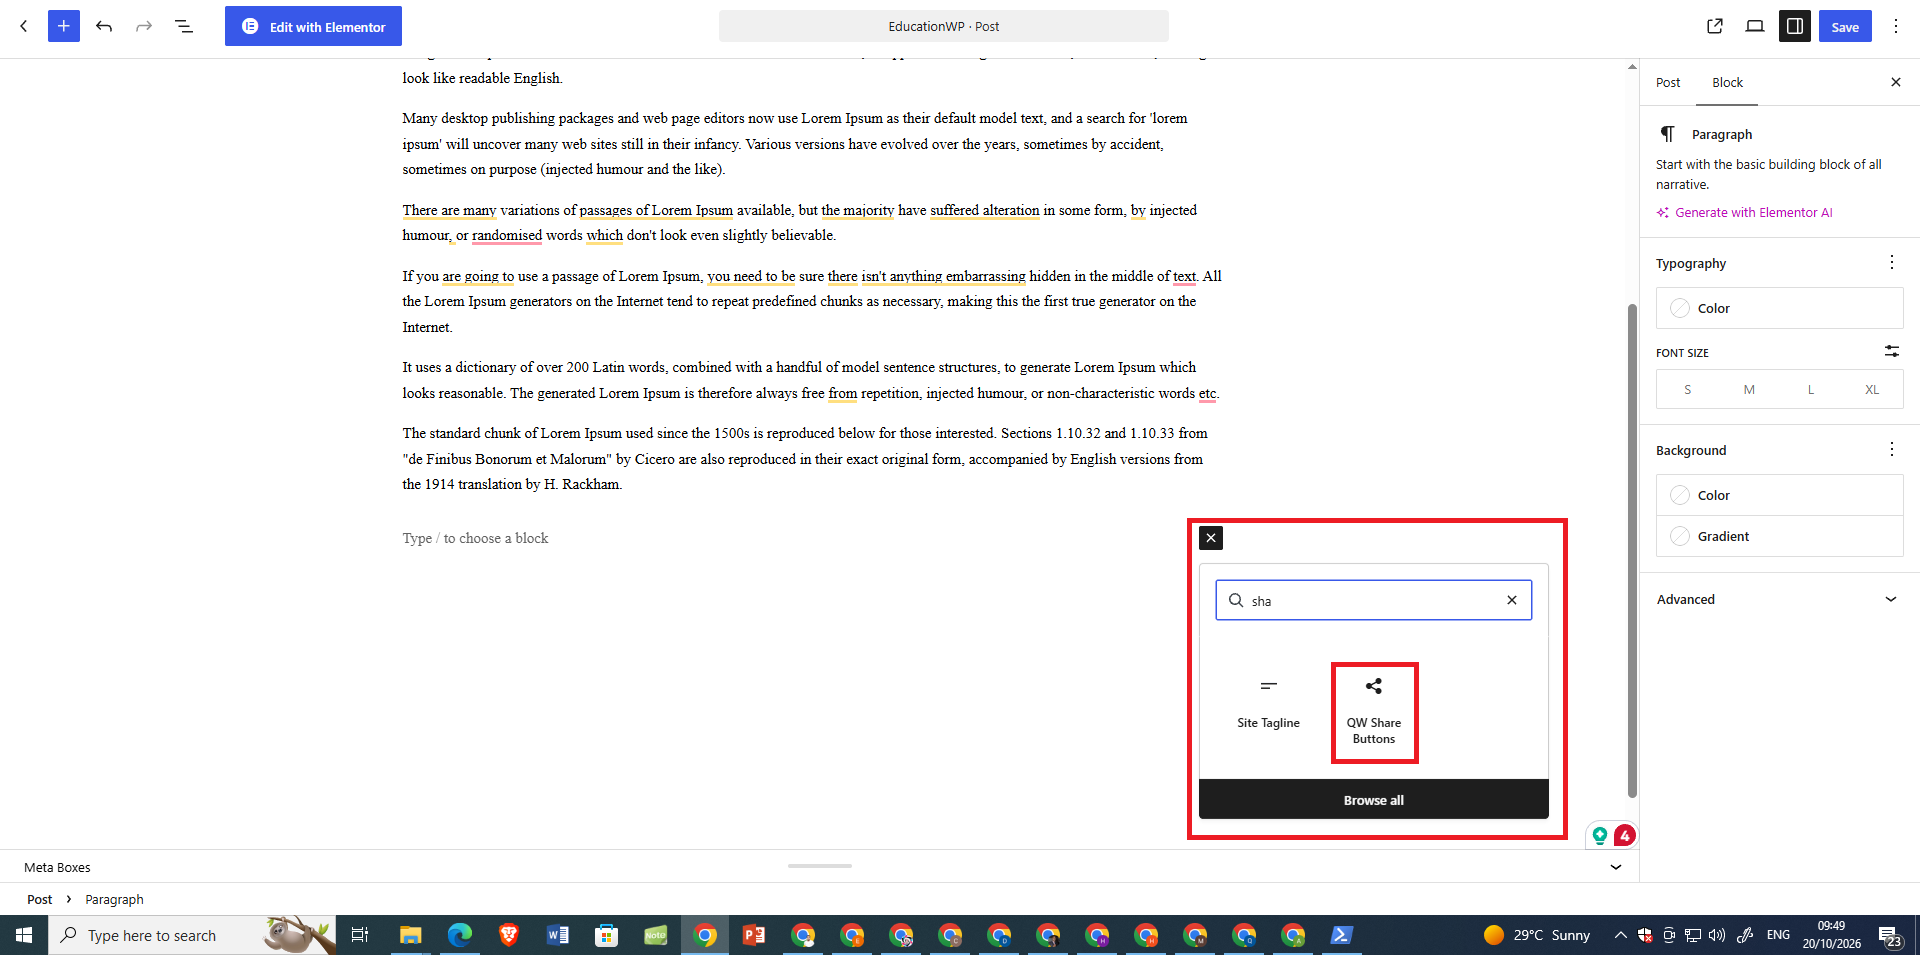The height and width of the screenshot is (955, 1920).
Task: Expand the Meta Boxes section chevron
Action: [1616, 867]
